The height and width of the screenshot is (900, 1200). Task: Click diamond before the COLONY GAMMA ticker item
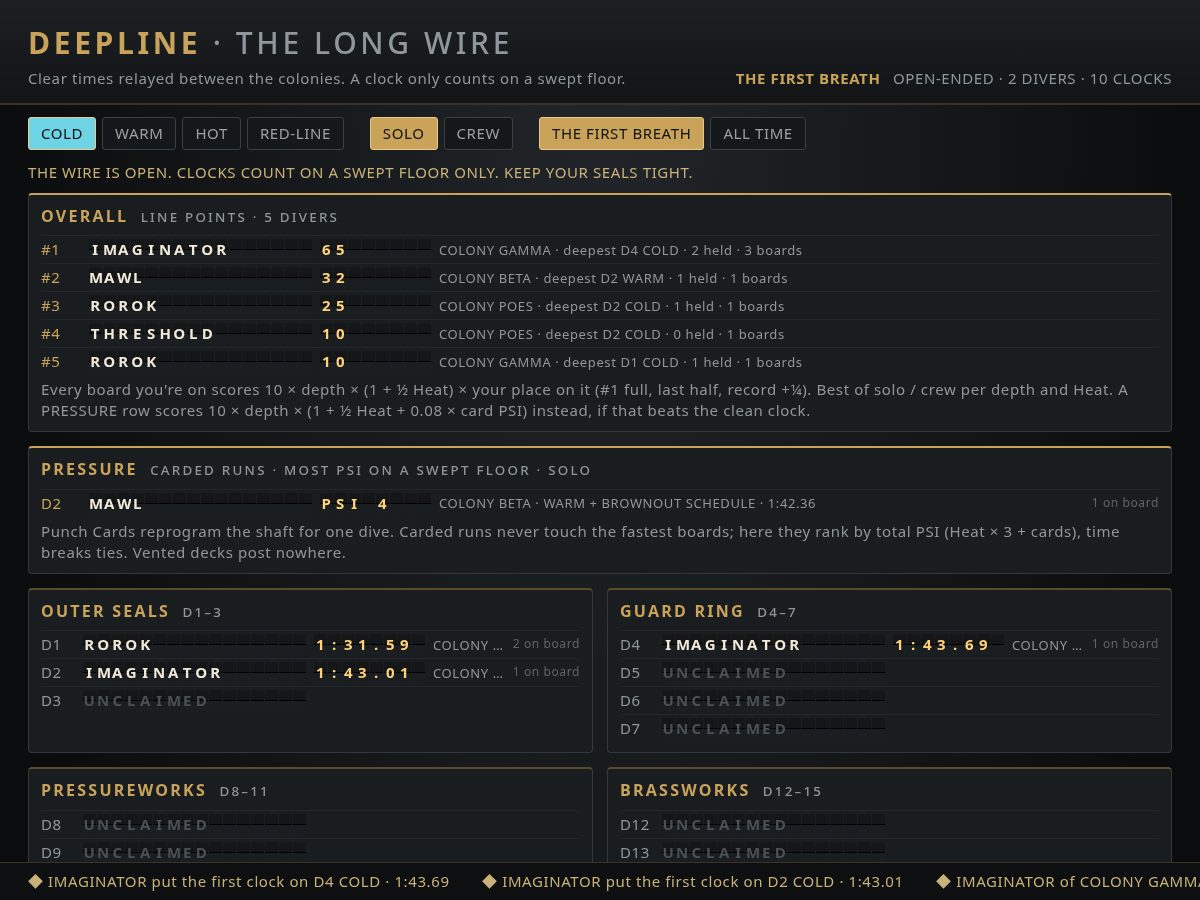tap(943, 882)
